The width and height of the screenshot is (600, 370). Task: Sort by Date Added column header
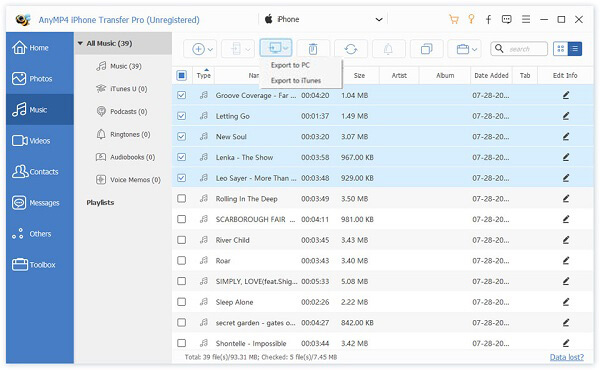pyautogui.click(x=491, y=75)
